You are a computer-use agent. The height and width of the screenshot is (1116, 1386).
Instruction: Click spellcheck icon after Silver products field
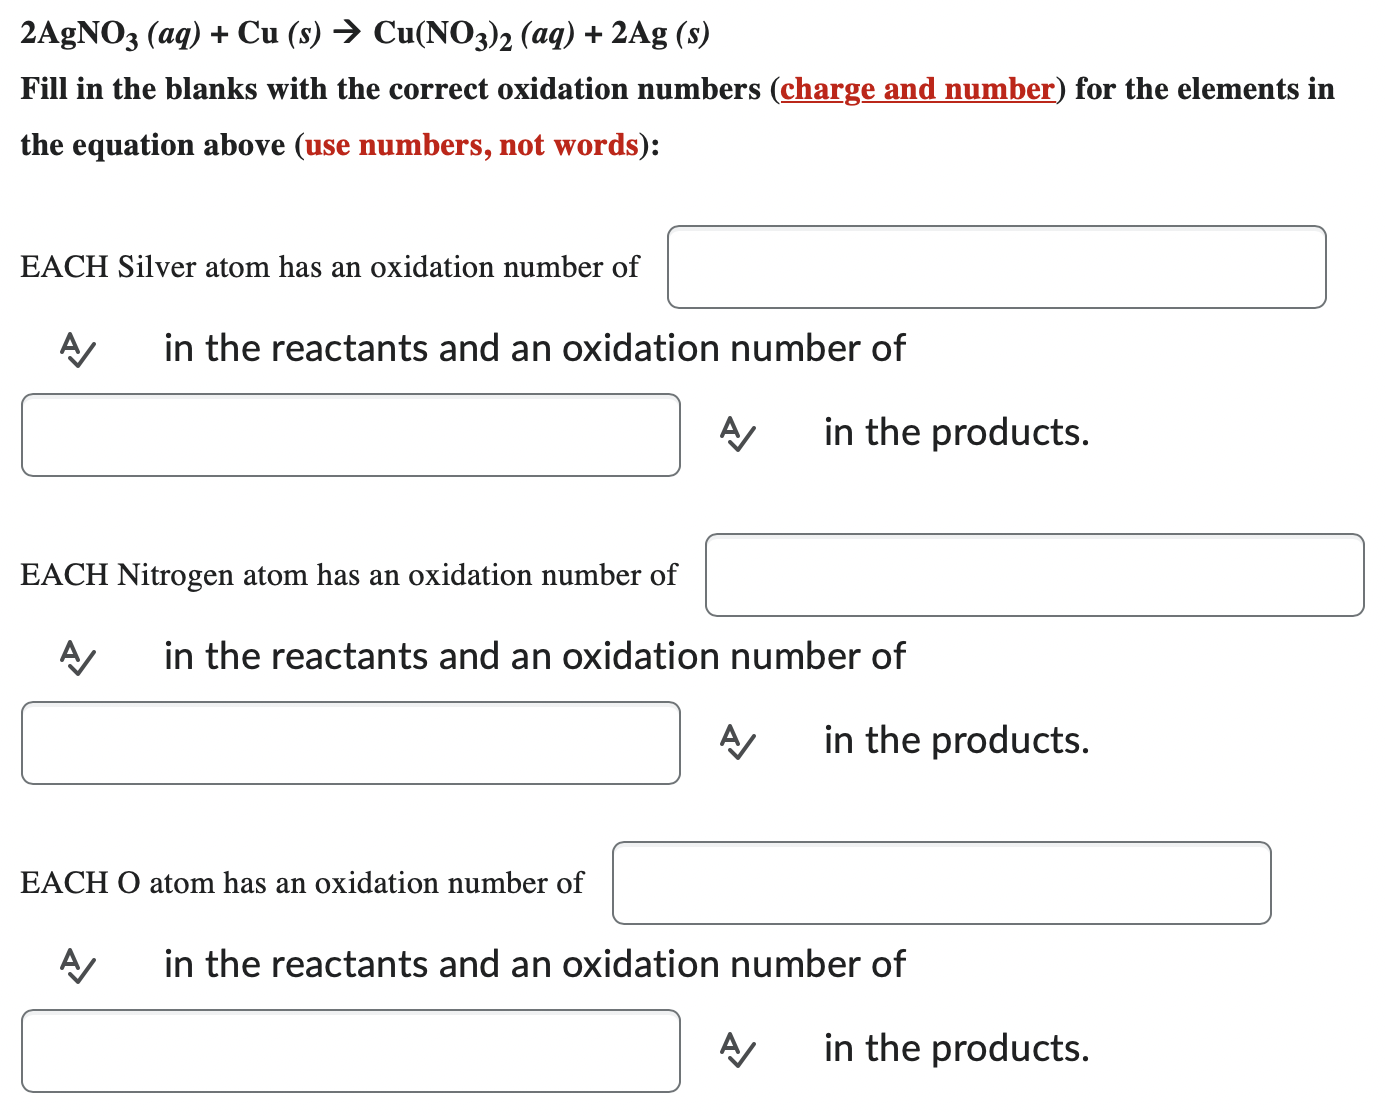tap(737, 433)
